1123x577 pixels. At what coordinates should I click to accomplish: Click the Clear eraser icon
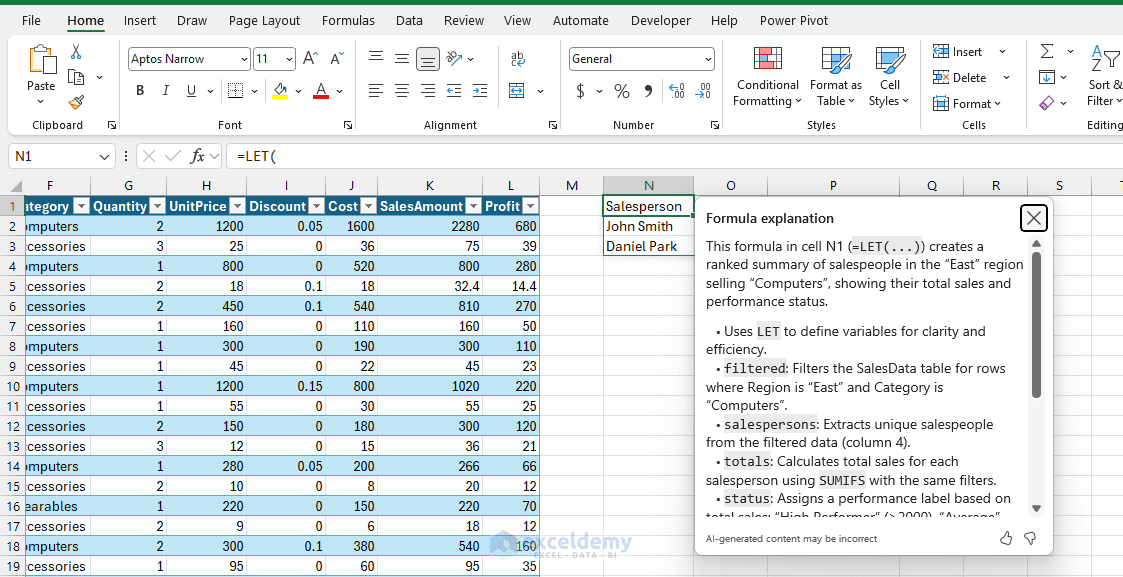pos(1047,104)
